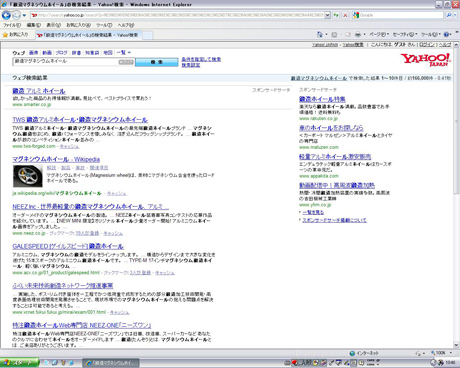460x368 pixels.
Task: Select the 地図 search category tab
Action: tap(108, 53)
